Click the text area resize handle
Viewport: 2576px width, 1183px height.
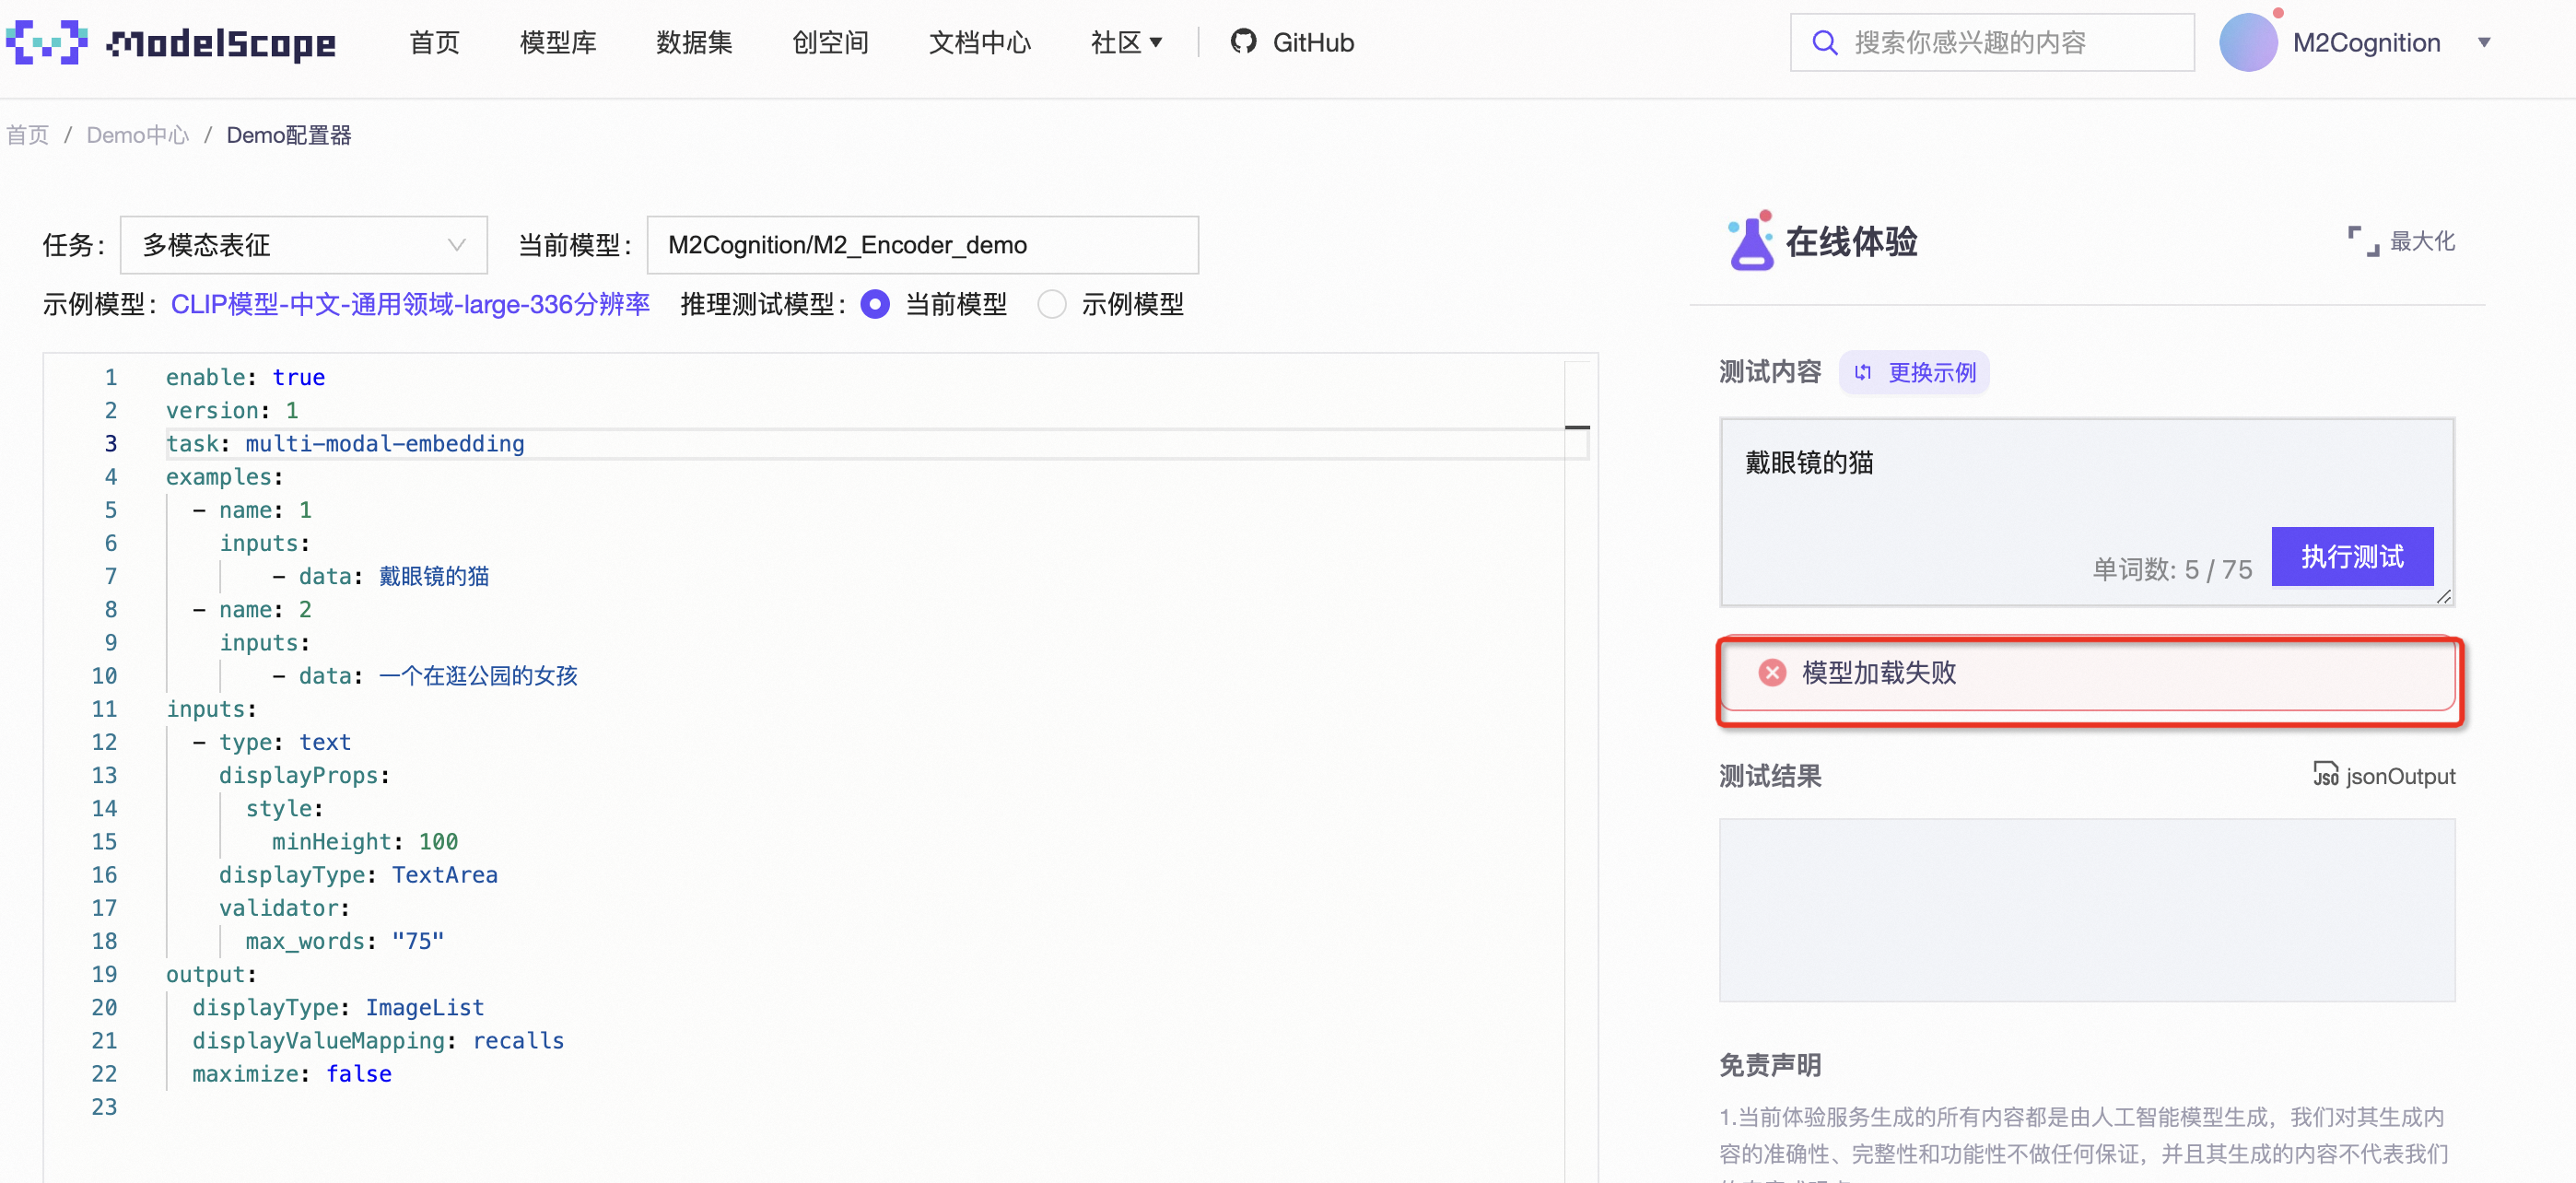pos(2443,596)
